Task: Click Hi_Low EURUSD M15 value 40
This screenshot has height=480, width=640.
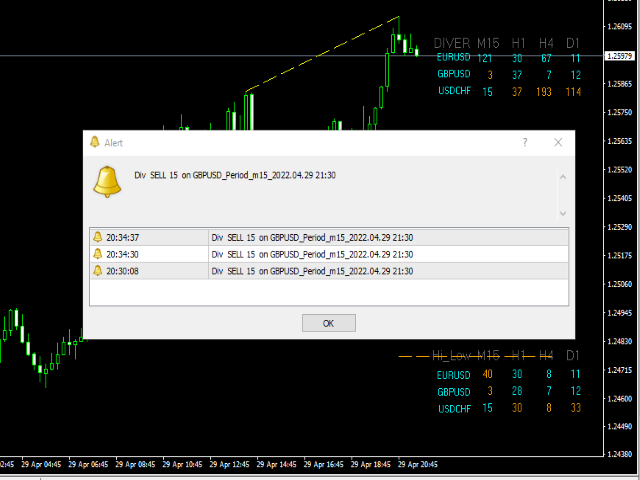Action: pos(487,374)
